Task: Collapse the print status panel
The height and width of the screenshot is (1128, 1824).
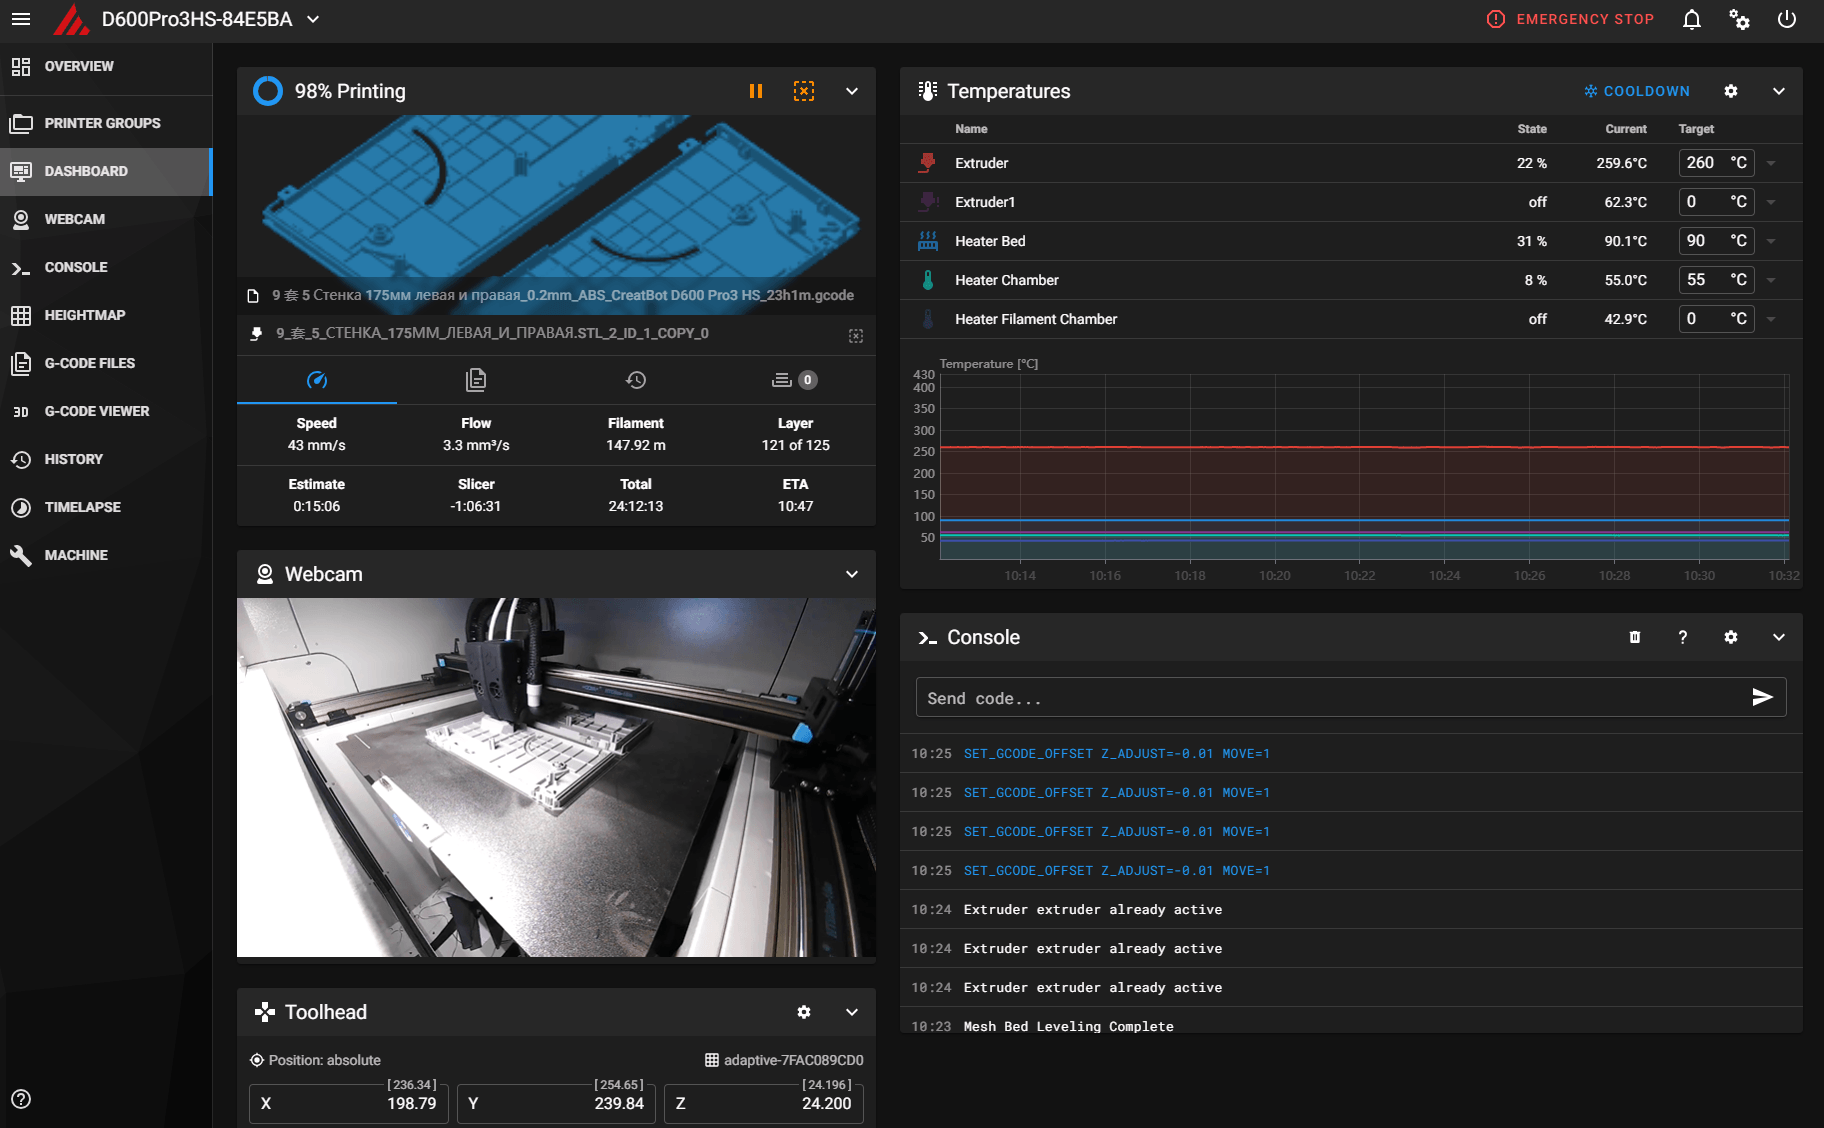Action: click(x=852, y=91)
